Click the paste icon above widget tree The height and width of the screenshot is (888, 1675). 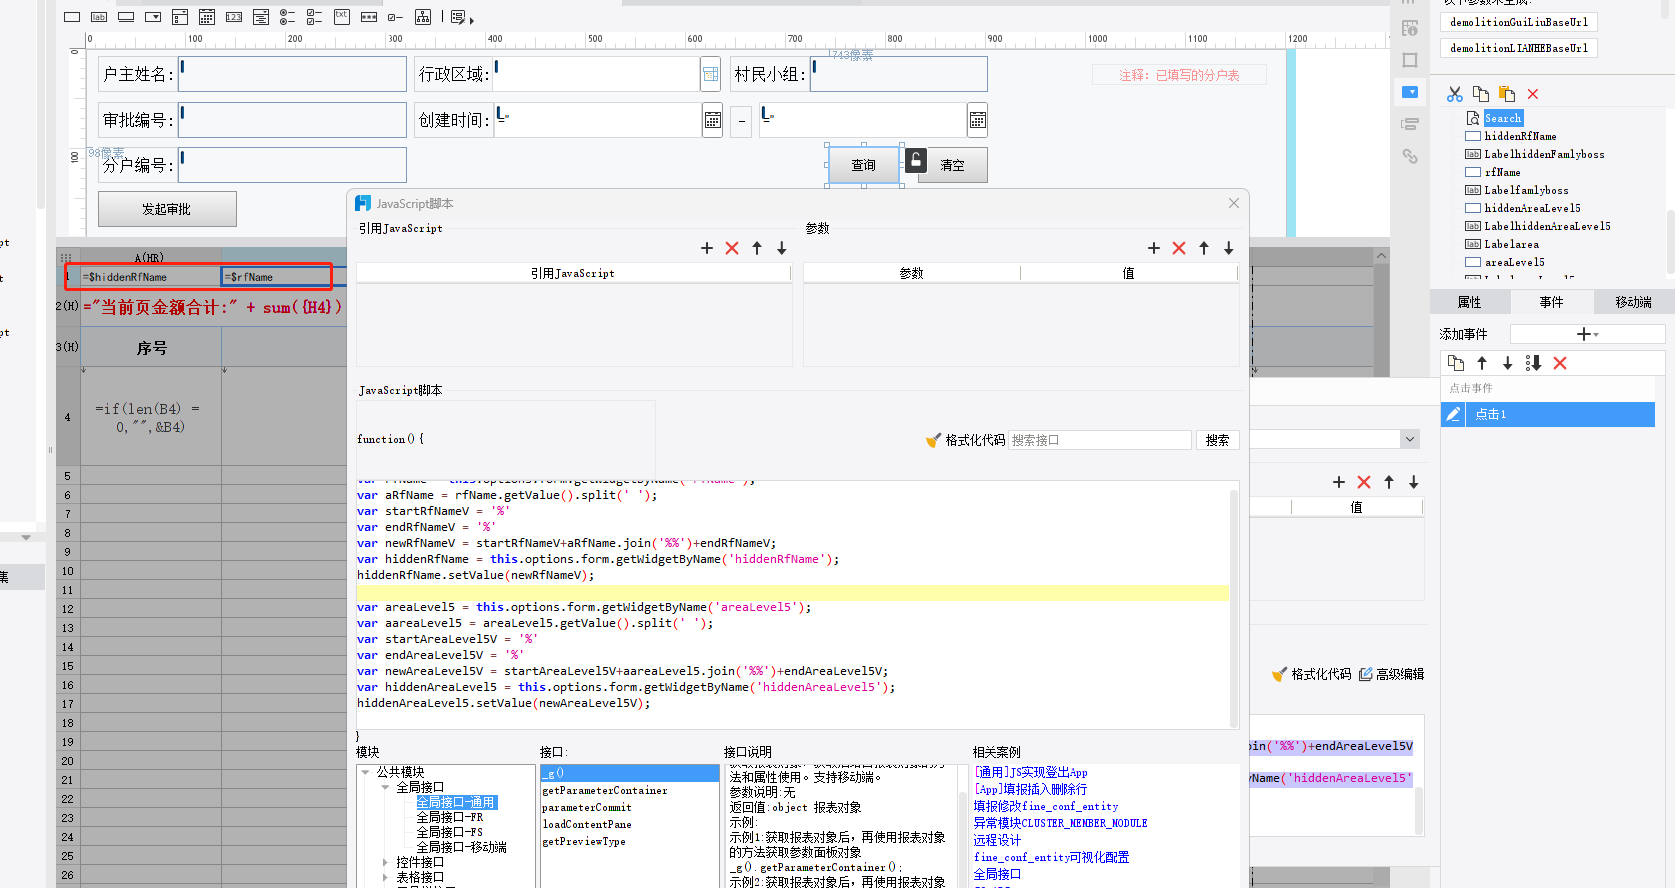[x=1507, y=94]
